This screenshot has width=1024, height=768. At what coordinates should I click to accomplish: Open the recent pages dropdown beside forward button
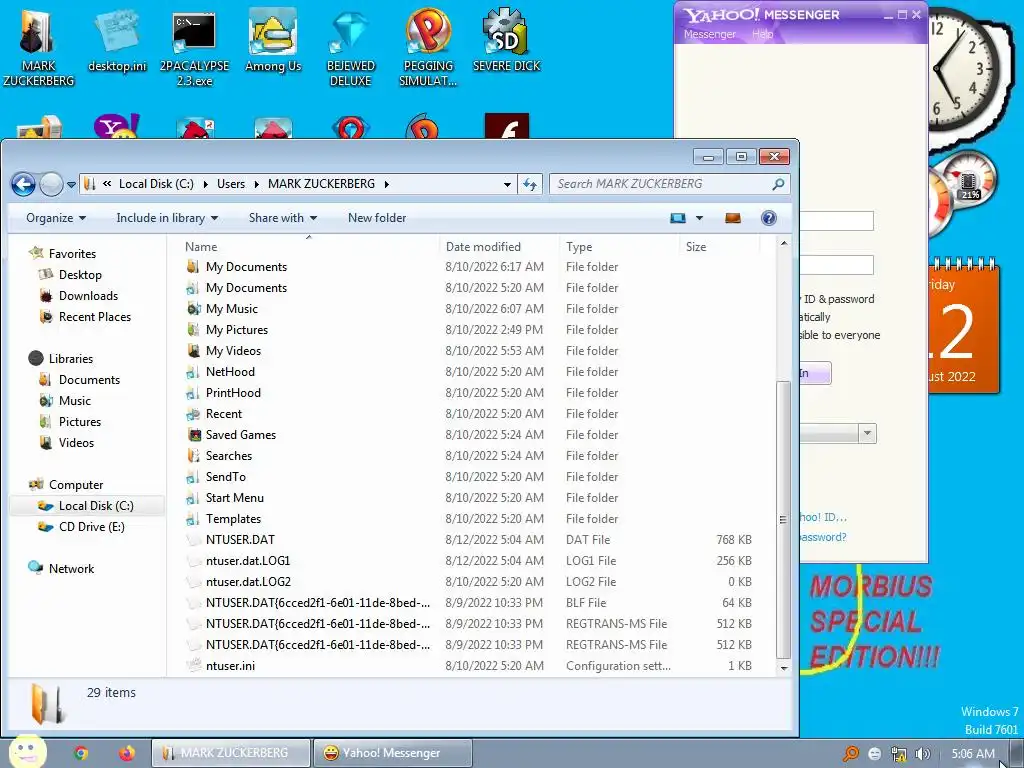click(x=71, y=185)
